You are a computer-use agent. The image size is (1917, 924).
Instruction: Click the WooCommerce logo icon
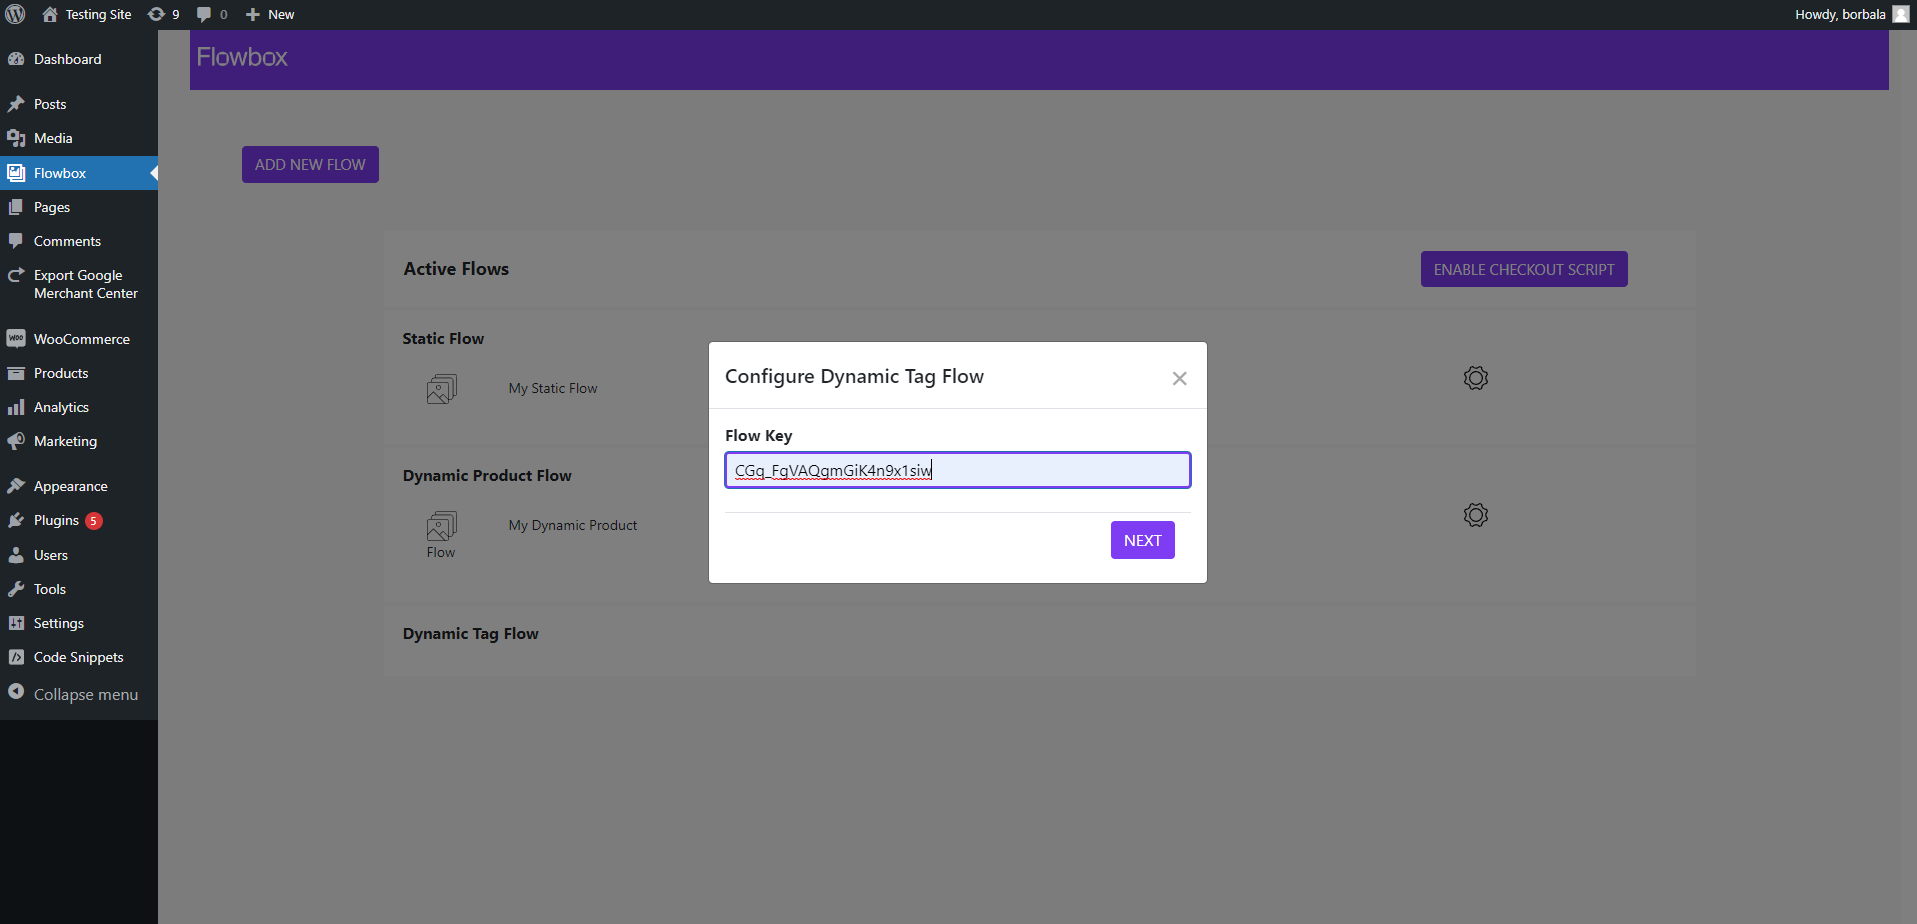click(16, 339)
